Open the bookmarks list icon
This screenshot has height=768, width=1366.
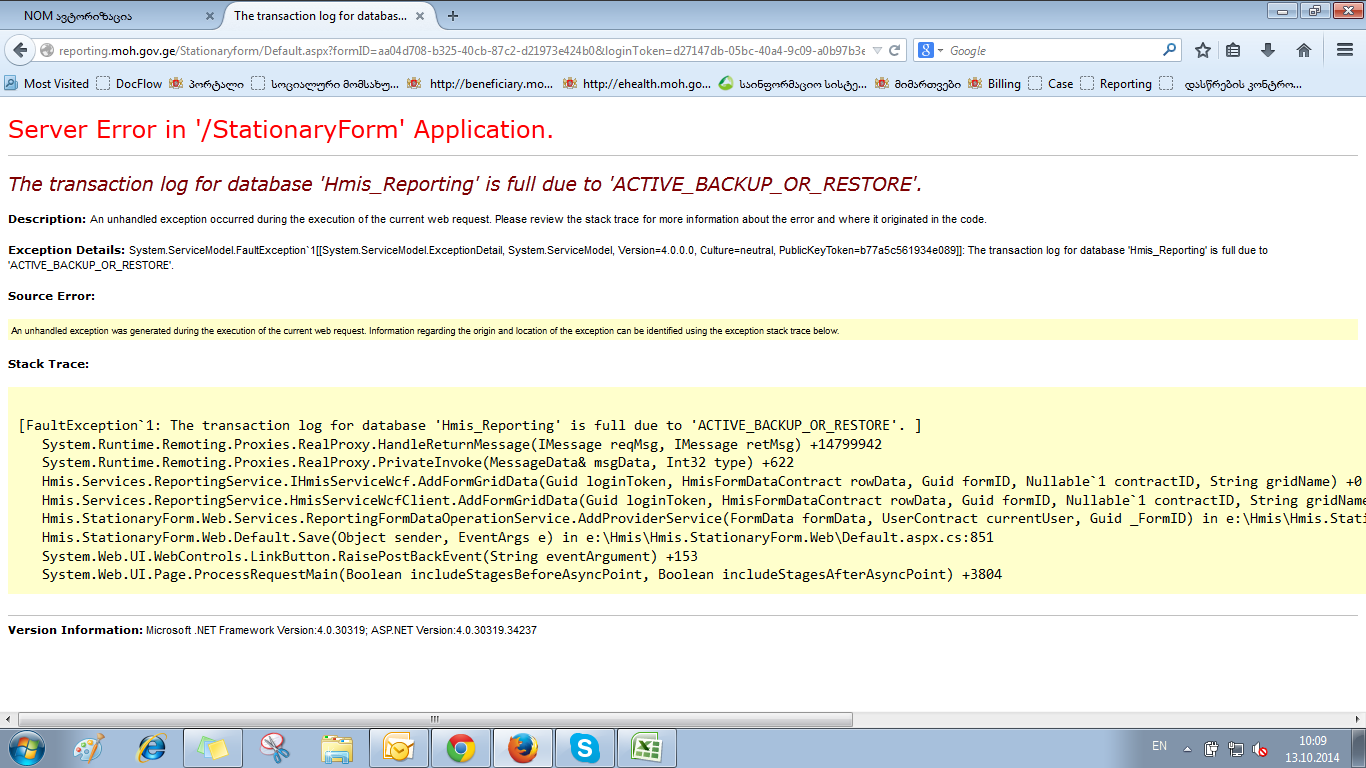click(1234, 50)
